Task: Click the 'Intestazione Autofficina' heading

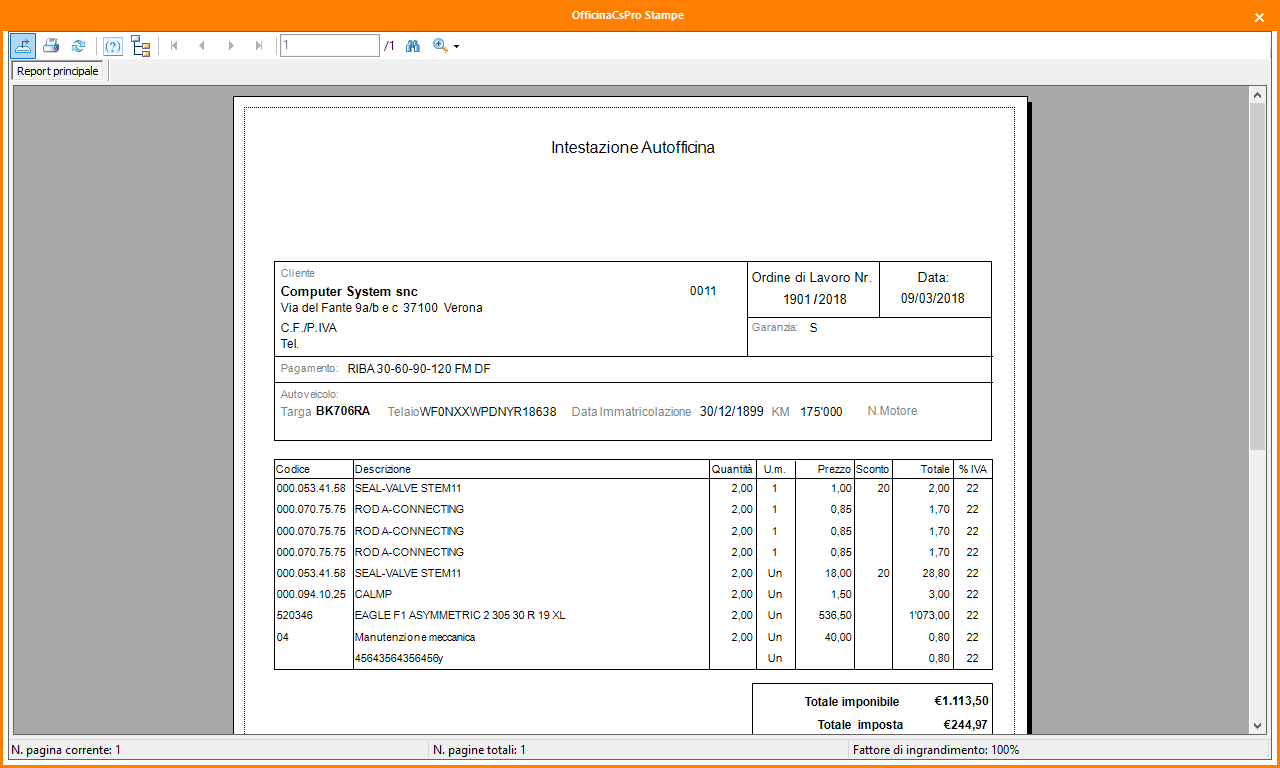Action: click(633, 148)
